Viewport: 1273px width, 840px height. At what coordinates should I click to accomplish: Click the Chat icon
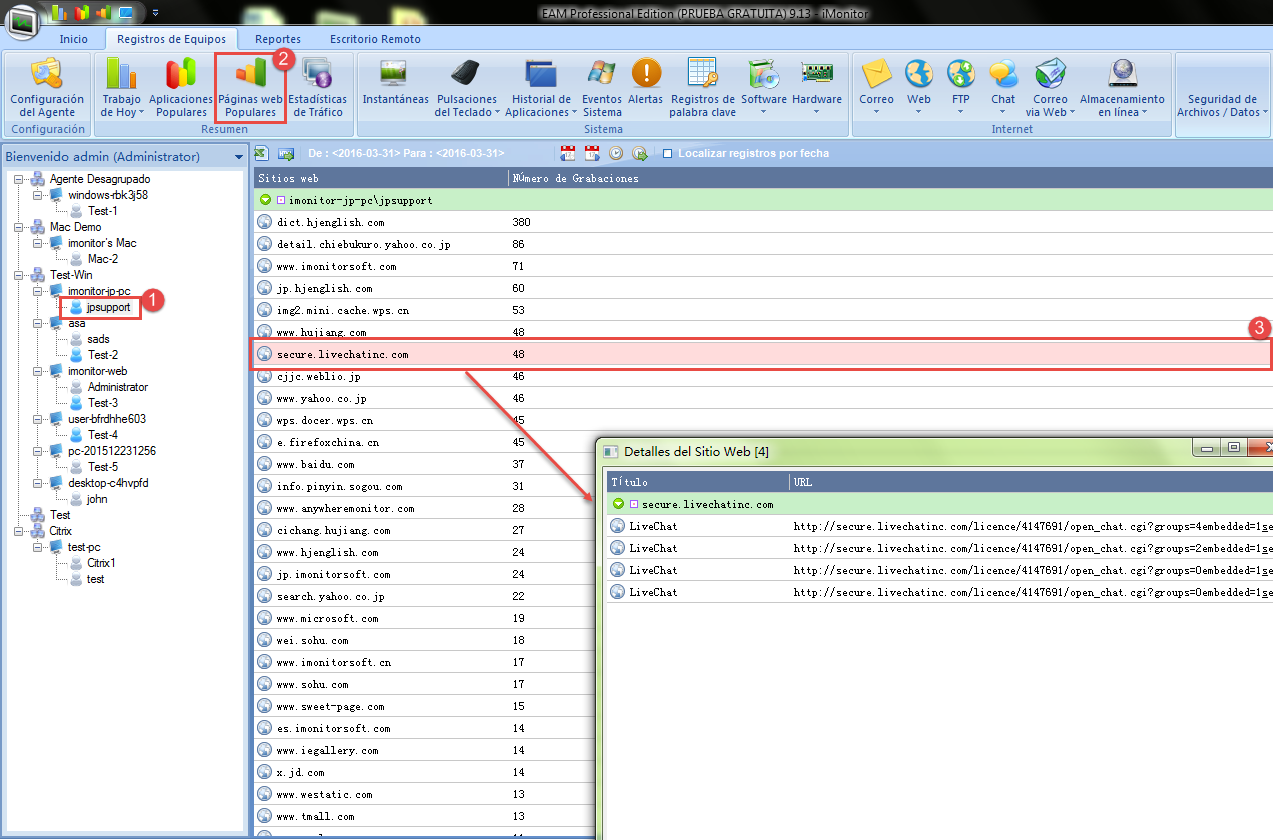(x=1003, y=73)
